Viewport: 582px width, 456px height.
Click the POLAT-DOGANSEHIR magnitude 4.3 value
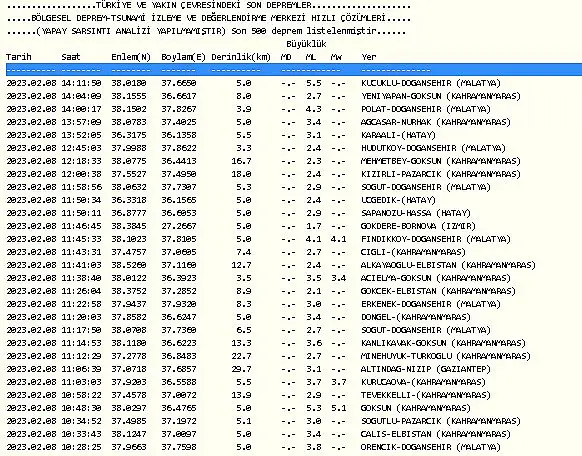pos(314,109)
